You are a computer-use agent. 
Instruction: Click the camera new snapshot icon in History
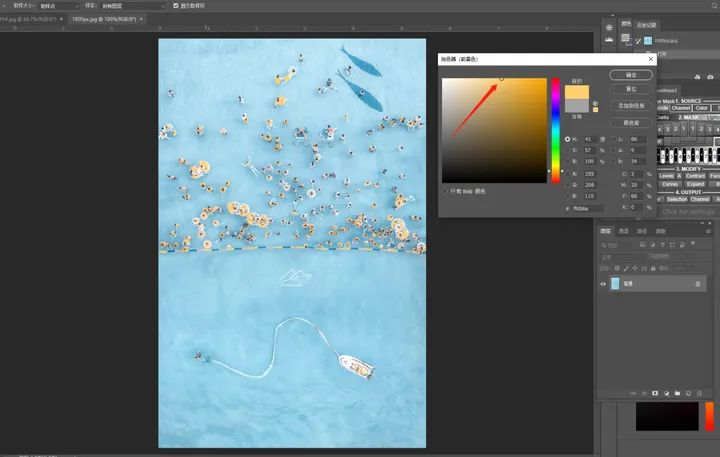click(710, 77)
